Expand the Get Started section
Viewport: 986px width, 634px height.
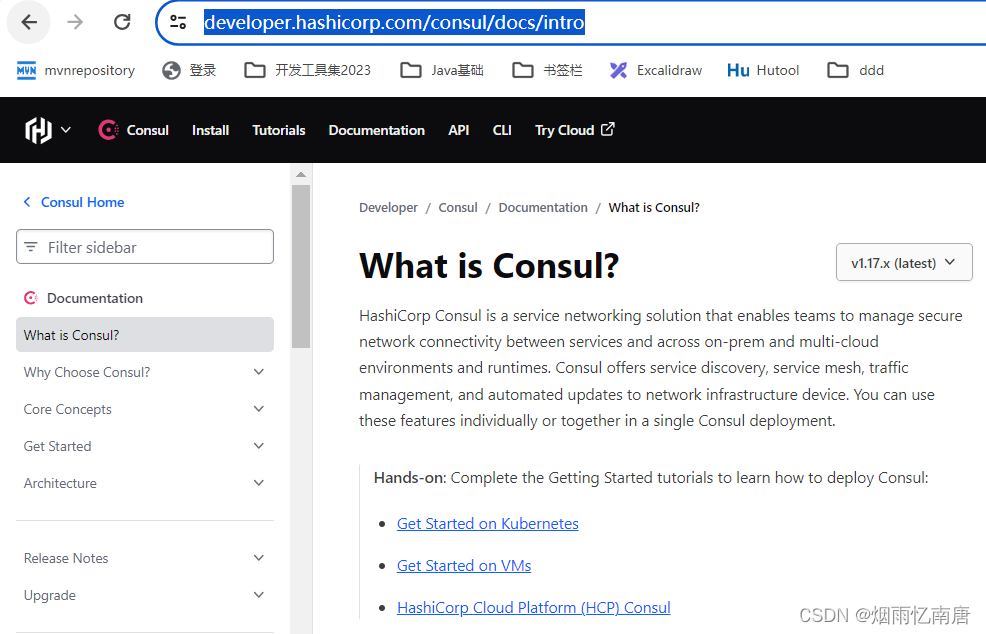(145, 447)
